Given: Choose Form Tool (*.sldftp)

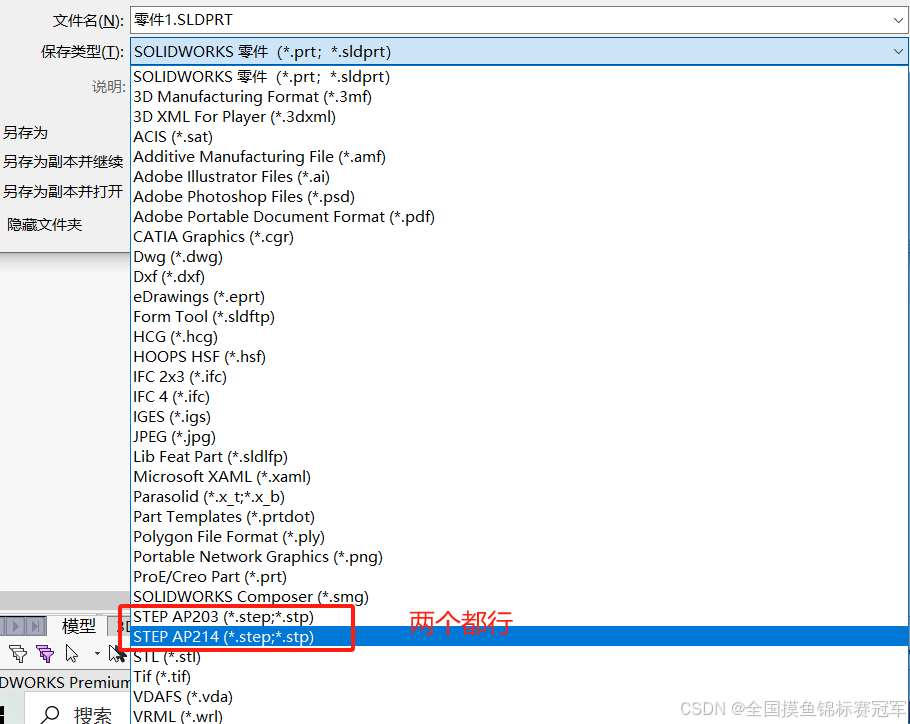Looking at the screenshot, I should [519, 317].
